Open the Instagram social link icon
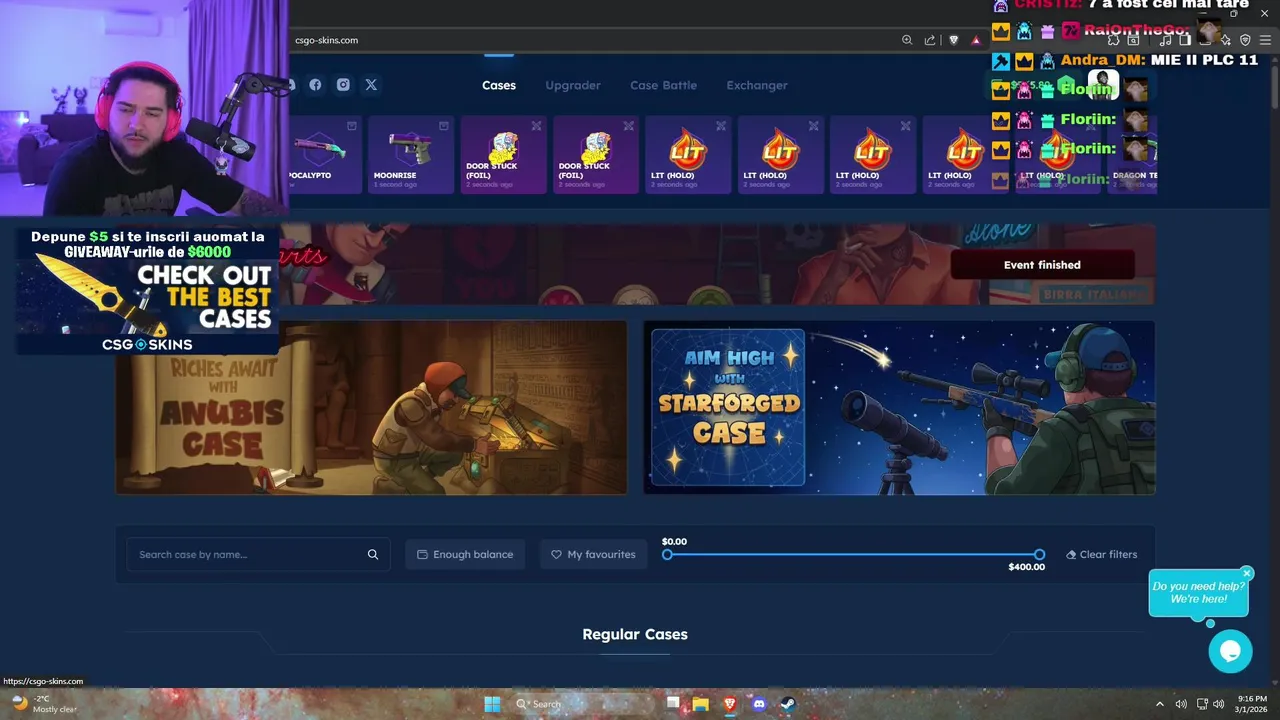The image size is (1280, 720). tap(343, 85)
